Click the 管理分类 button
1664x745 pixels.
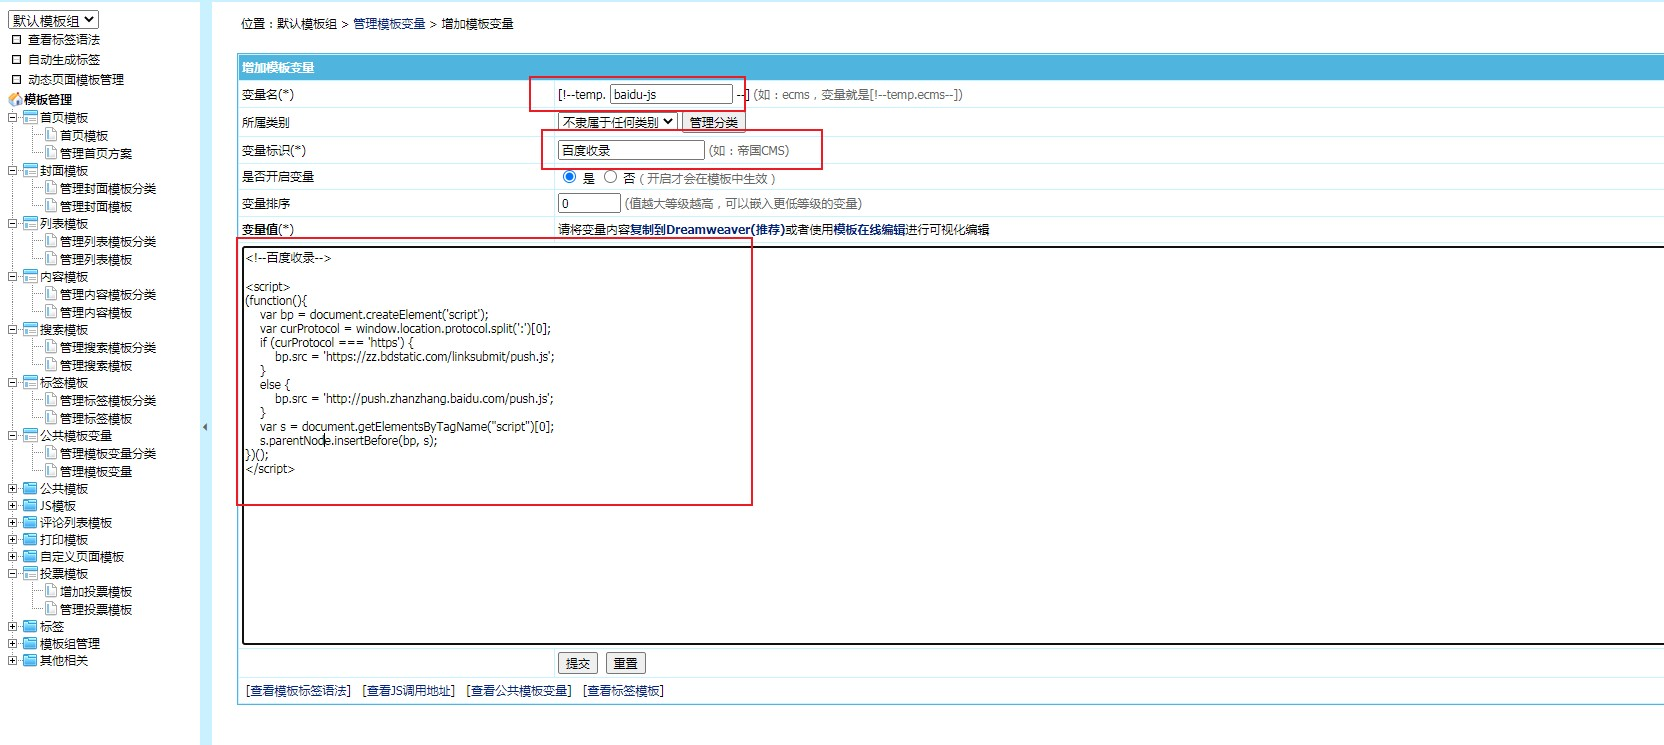click(714, 122)
